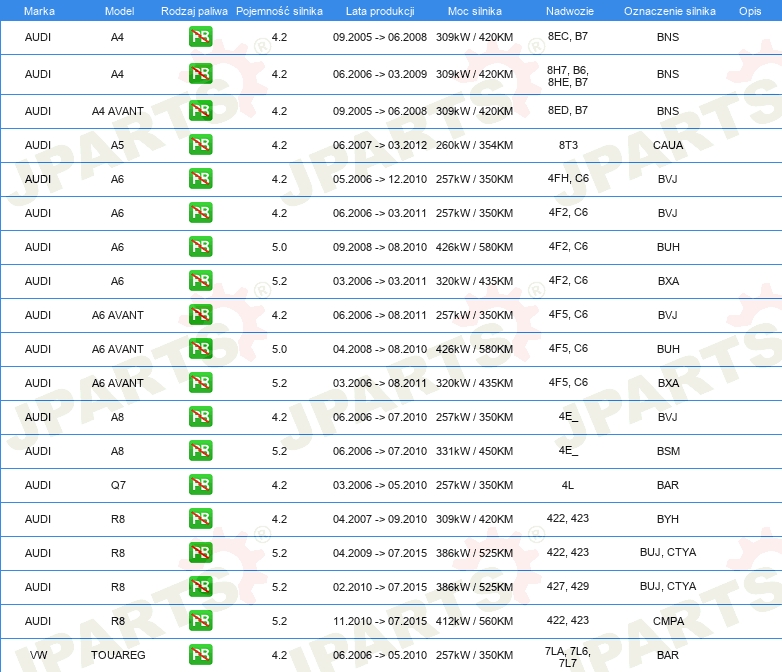Select the 4L body cell
782x672 pixels.
568,485
